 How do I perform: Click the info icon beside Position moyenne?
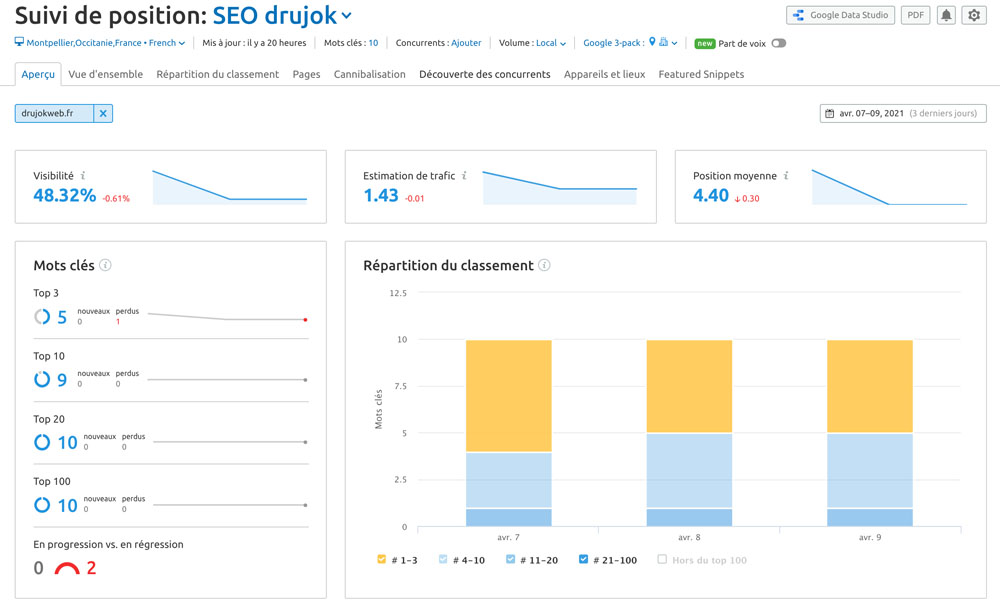pyautogui.click(x=786, y=175)
